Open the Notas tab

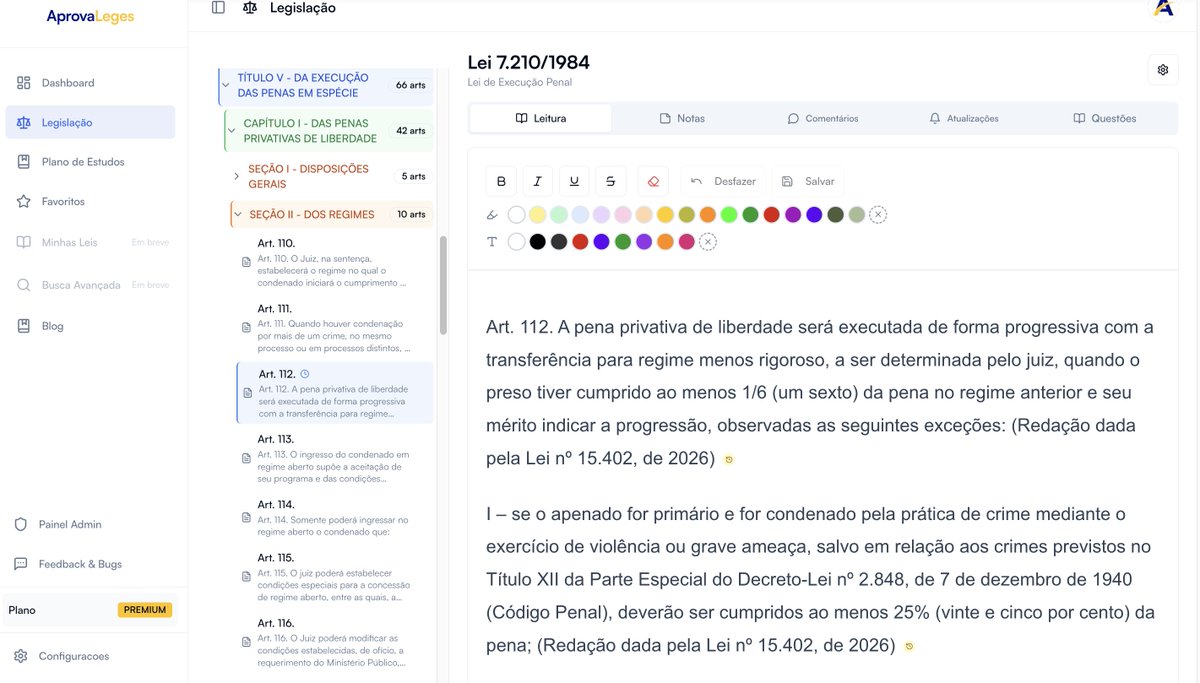pyautogui.click(x=682, y=118)
